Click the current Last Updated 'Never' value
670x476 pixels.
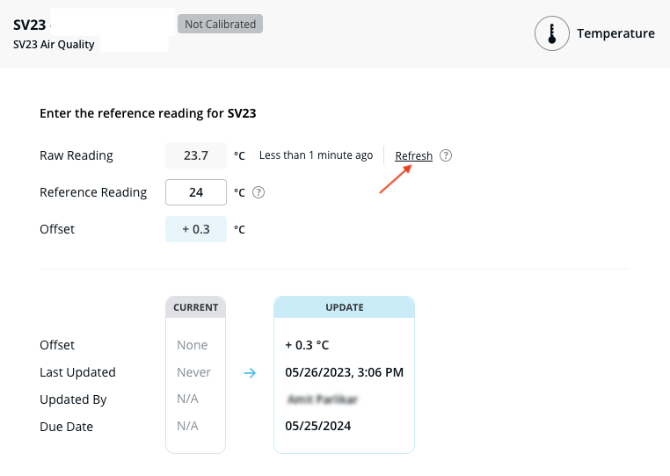194,372
